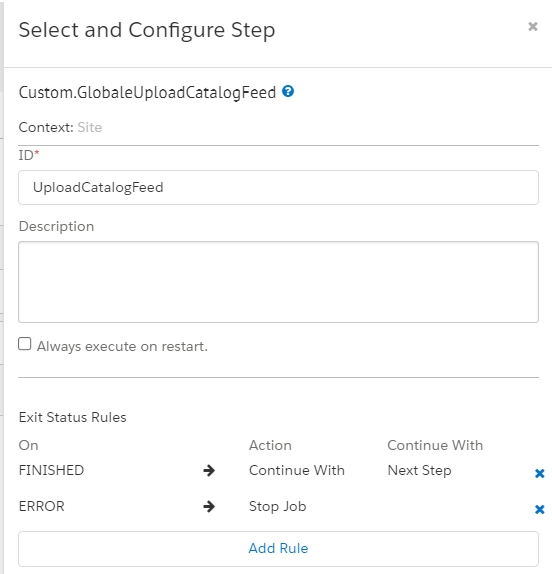
Task: Close the Select and Configure Step dialog
Action: click(533, 26)
